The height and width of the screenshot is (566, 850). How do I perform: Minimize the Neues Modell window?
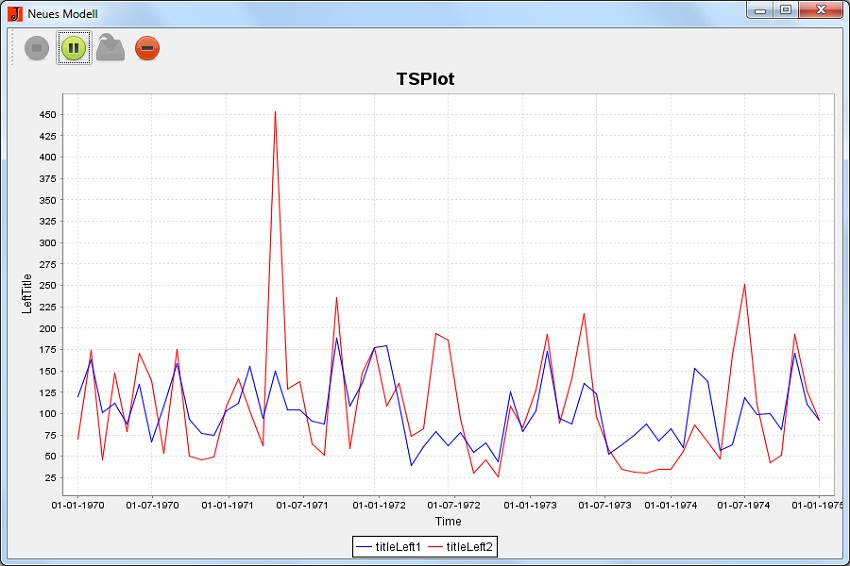tap(761, 10)
